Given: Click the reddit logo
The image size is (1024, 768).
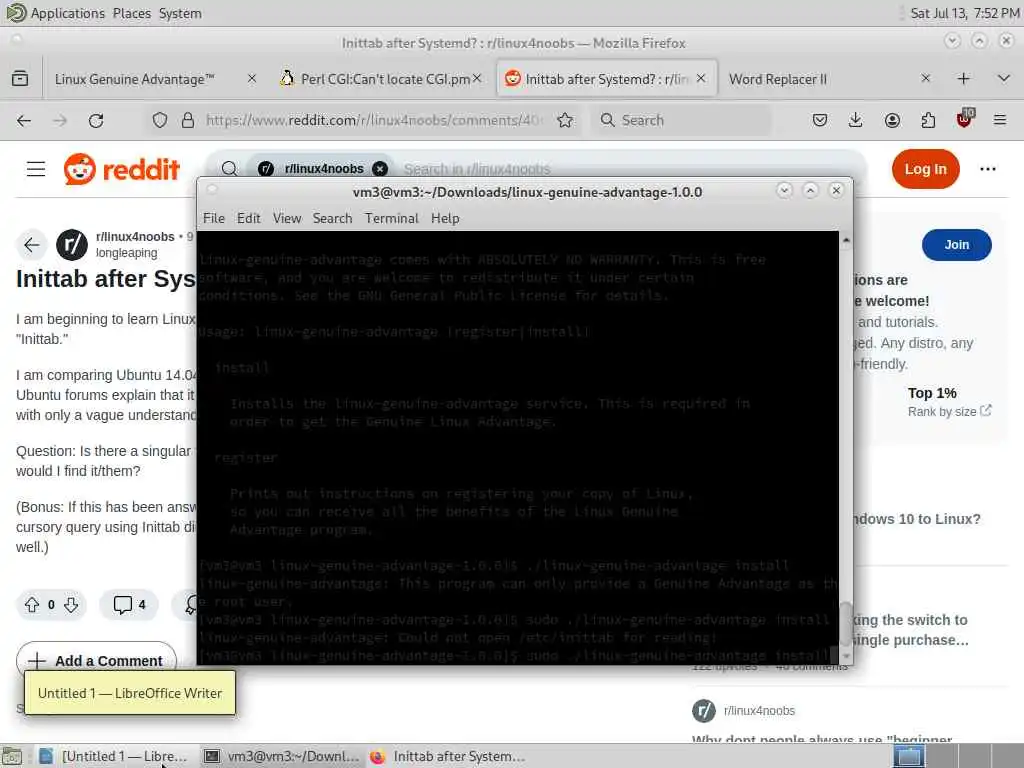Looking at the screenshot, I should click(121, 169).
